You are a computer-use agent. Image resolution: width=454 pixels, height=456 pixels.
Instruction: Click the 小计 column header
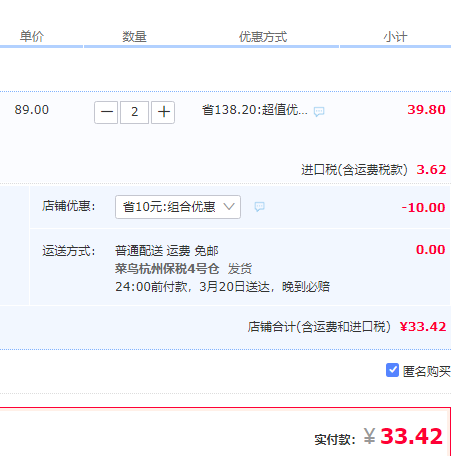click(395, 37)
